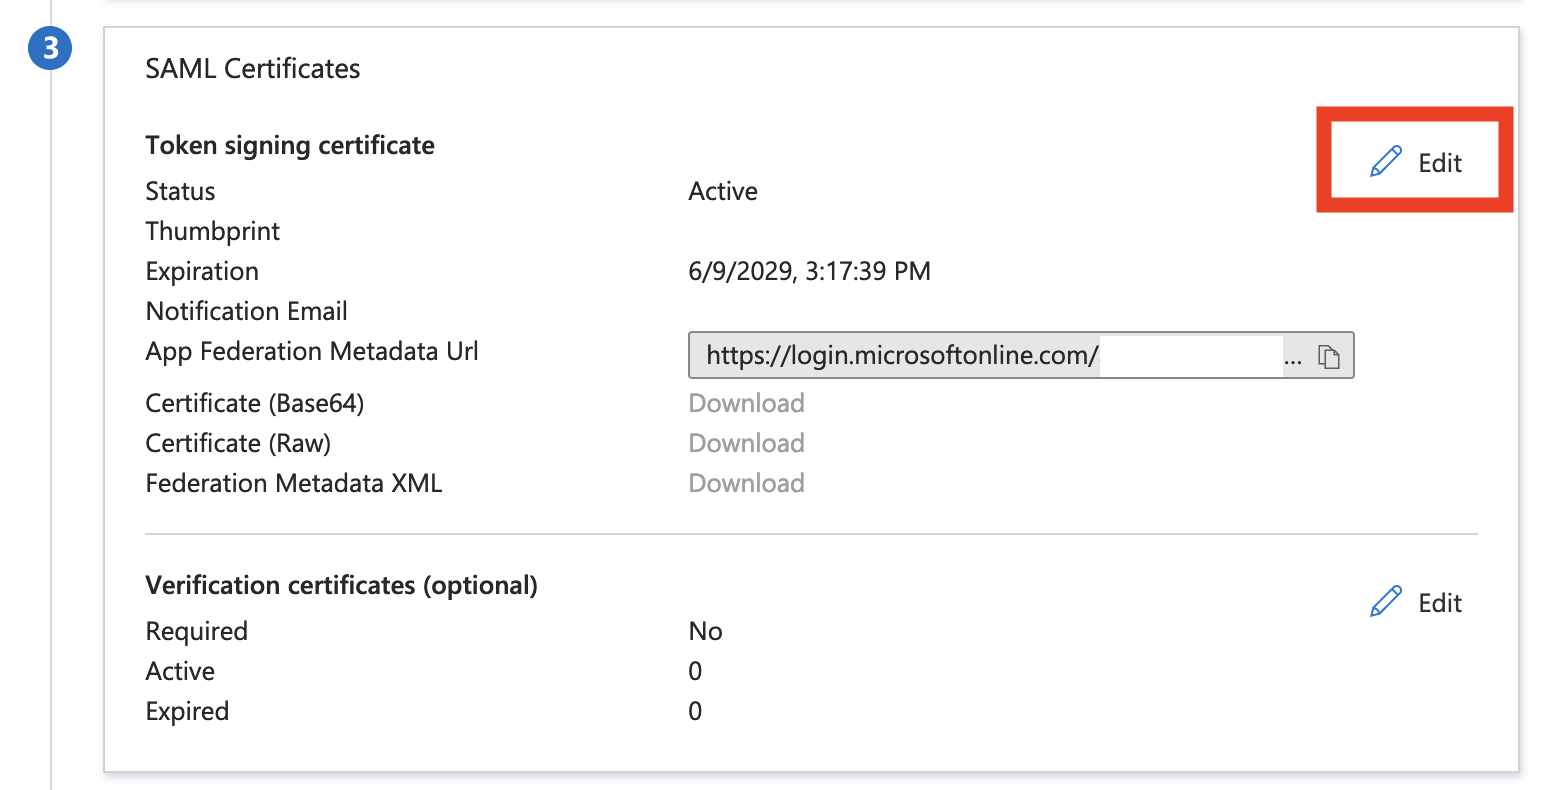Click the Certificate (Base64) label
This screenshot has height=790, width=1550.
point(255,403)
